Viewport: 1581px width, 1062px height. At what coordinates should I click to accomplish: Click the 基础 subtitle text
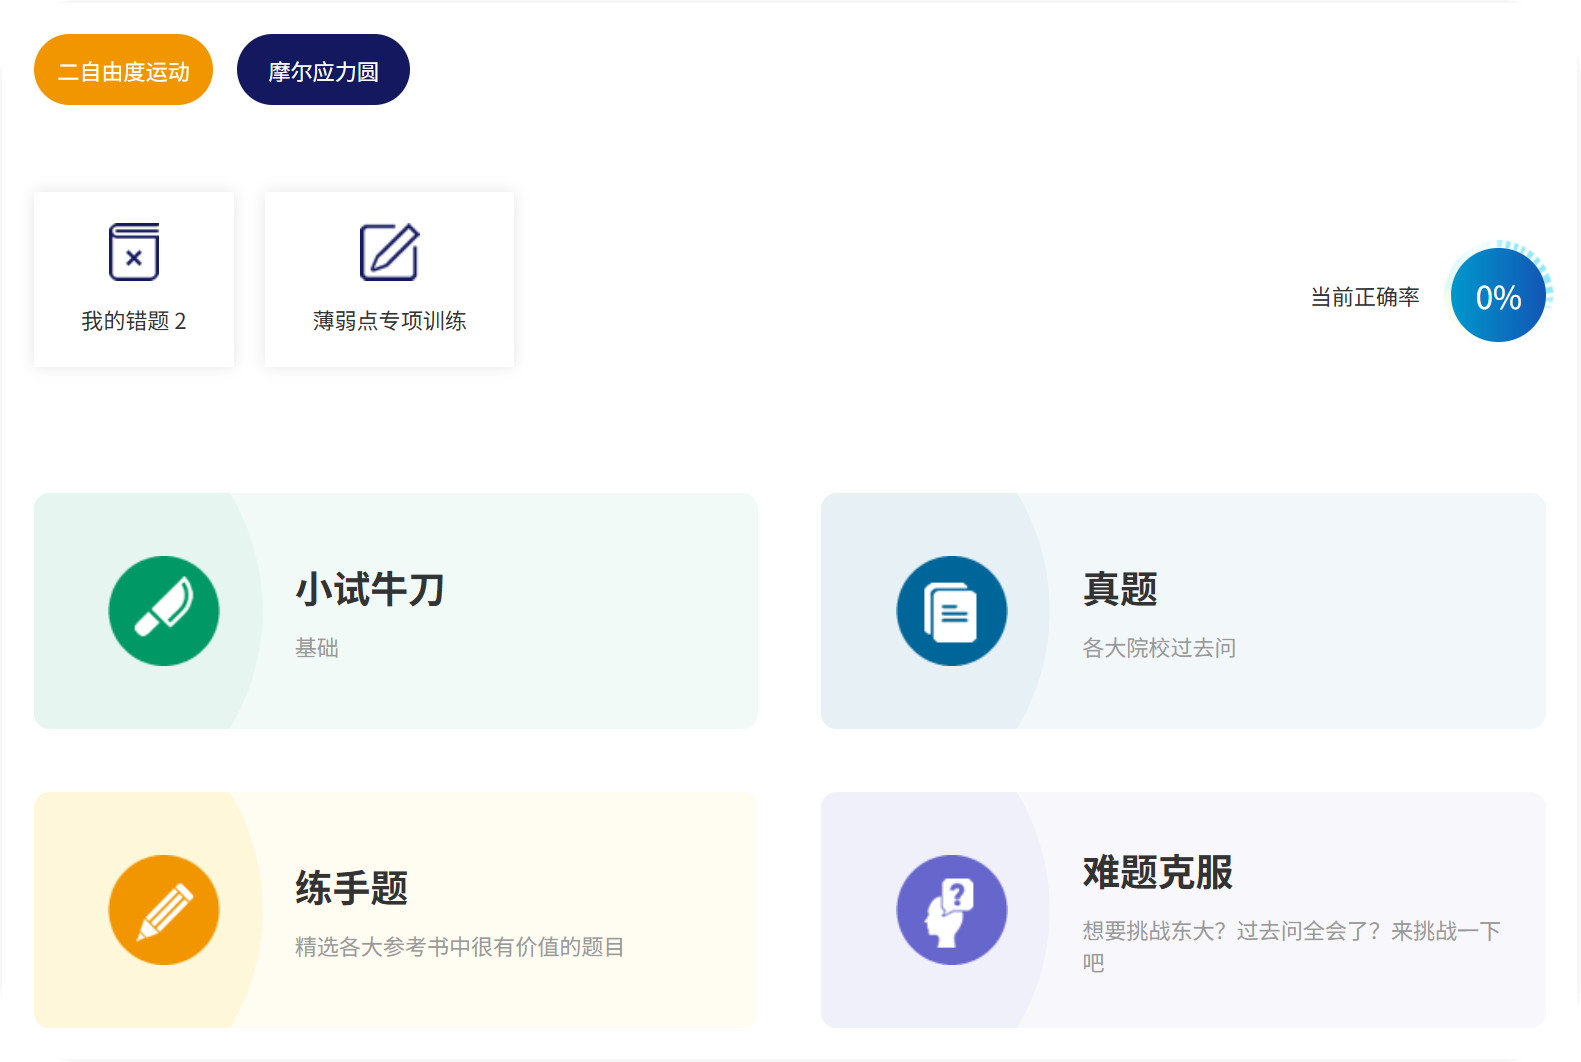pos(317,648)
